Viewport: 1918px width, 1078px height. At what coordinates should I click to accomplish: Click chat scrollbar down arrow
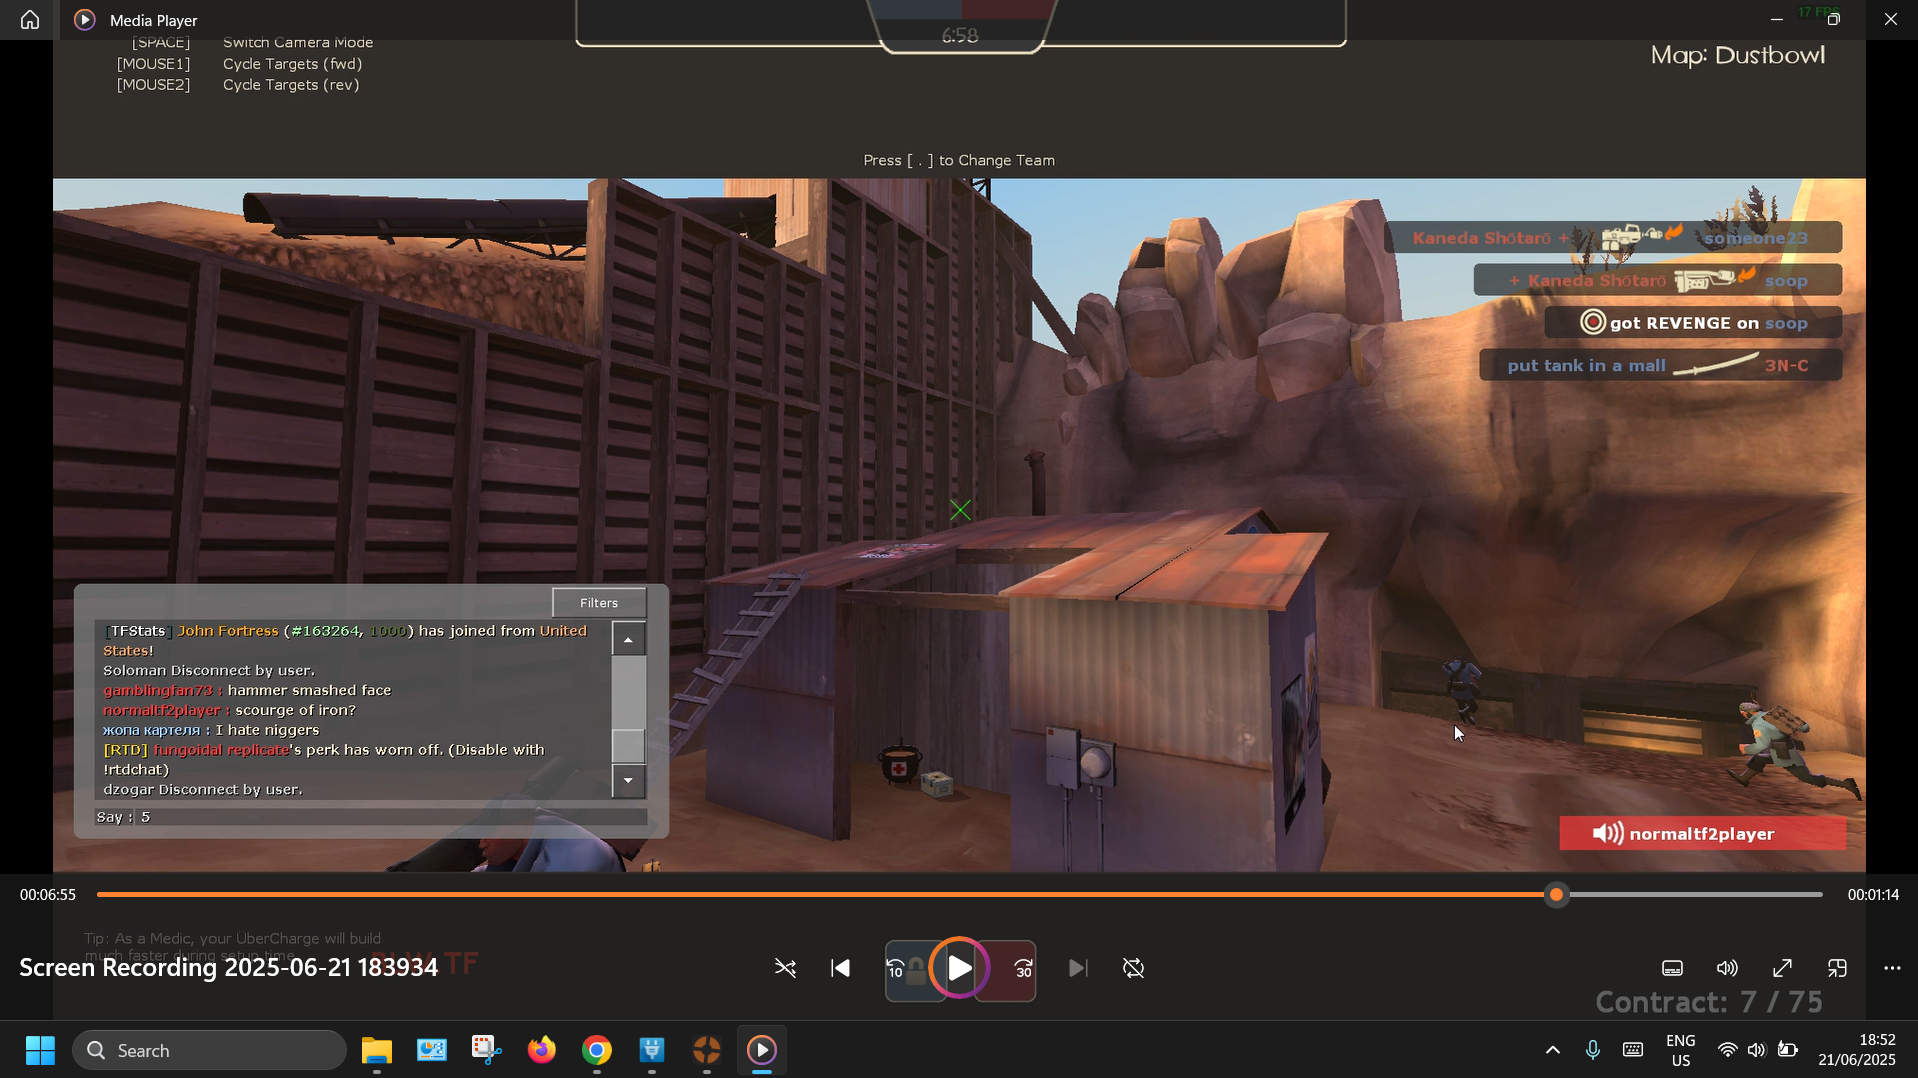(x=628, y=781)
